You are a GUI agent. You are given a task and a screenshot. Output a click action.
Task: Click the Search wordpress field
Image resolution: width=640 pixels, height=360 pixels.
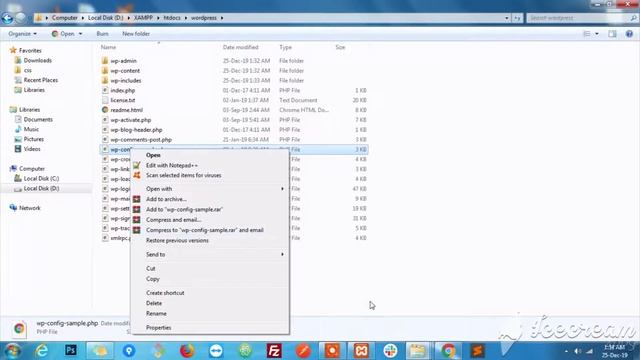point(581,18)
